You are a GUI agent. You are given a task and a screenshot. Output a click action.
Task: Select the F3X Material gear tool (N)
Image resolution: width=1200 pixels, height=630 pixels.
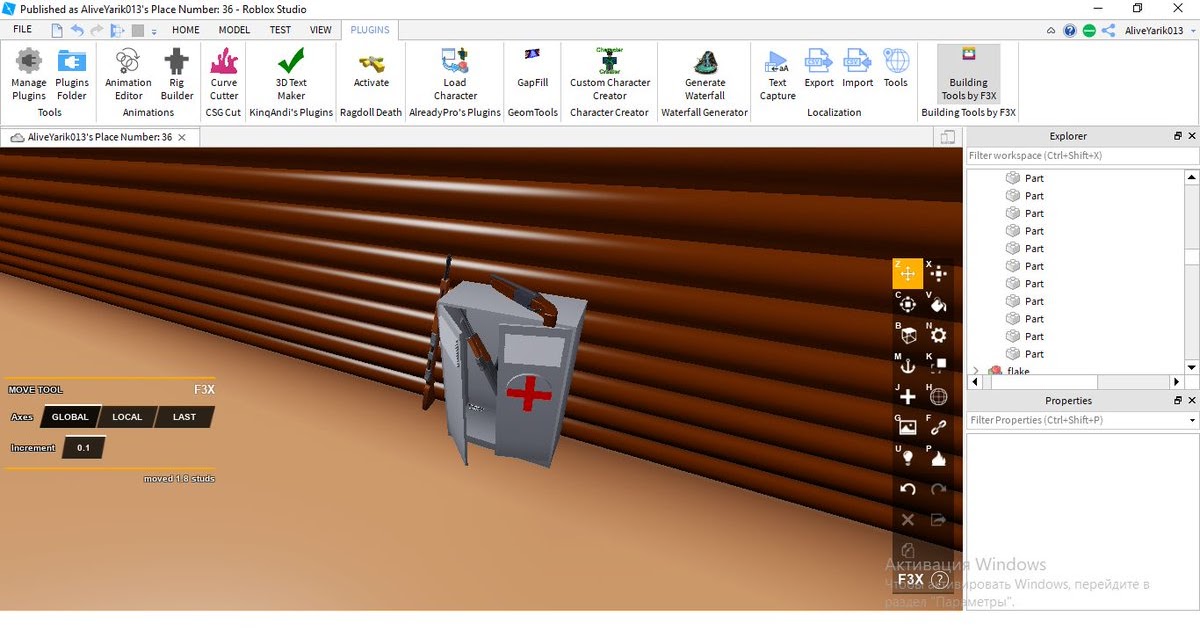[x=938, y=335]
